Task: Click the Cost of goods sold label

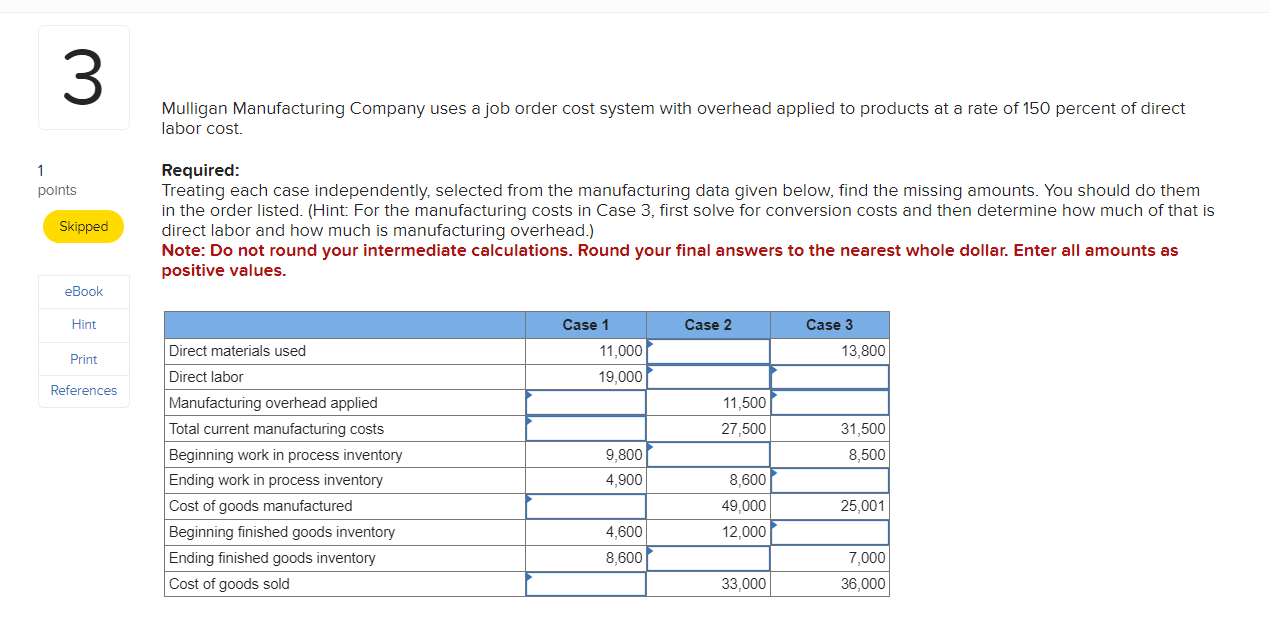Action: coord(229,584)
